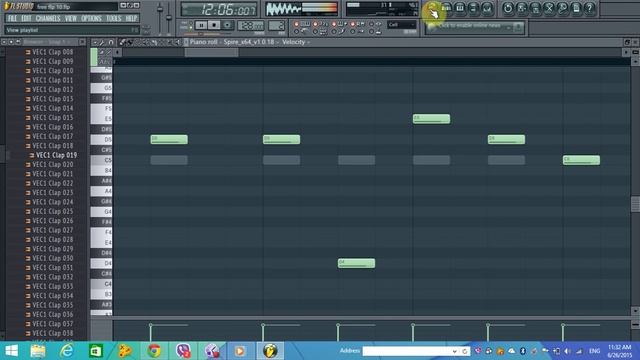Open Internet Explorer from the taskbar

(67, 351)
